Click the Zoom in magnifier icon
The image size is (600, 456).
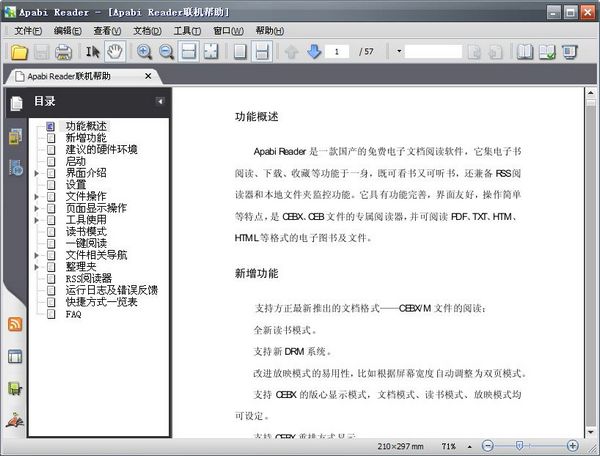click(145, 52)
